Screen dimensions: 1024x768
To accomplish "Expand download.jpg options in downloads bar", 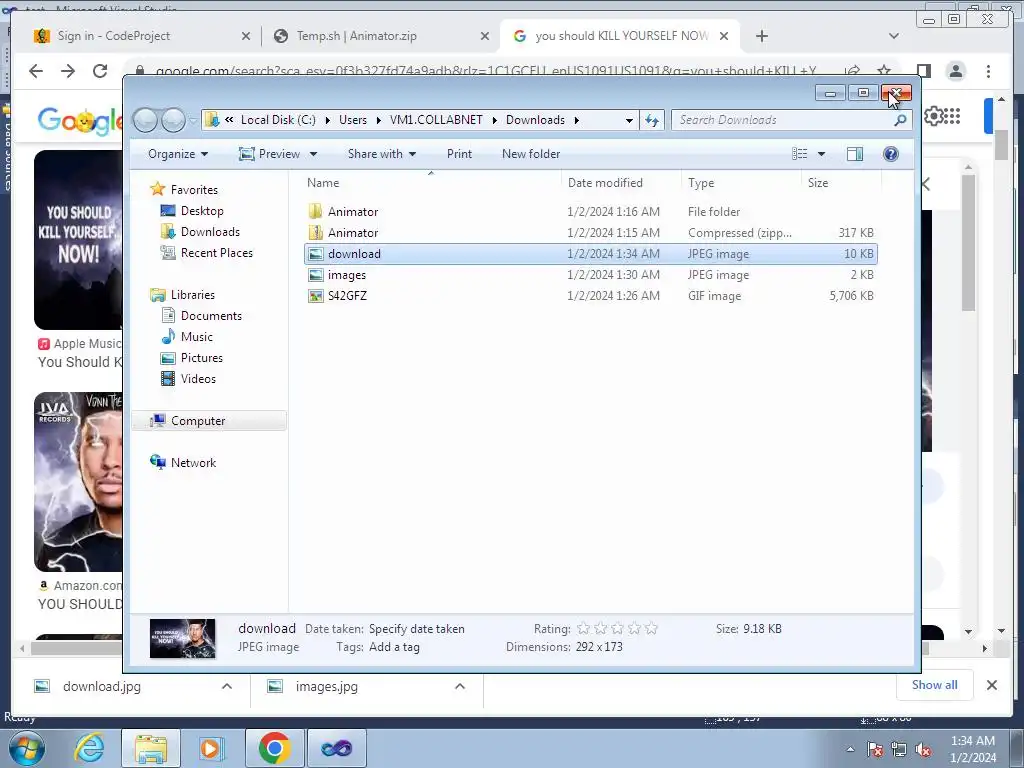I will pos(227,686).
